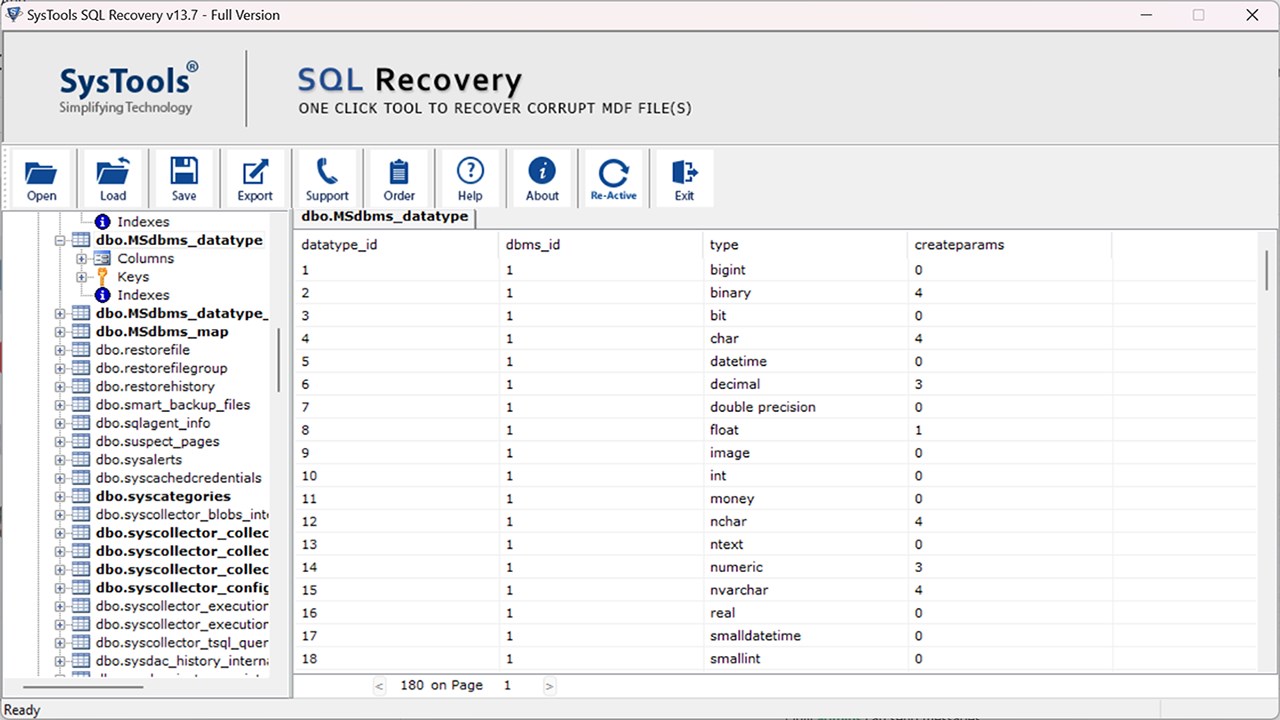This screenshot has width=1280, height=720.
Task: Expand the dbo.sqlagent_info node
Action: click(x=60, y=424)
